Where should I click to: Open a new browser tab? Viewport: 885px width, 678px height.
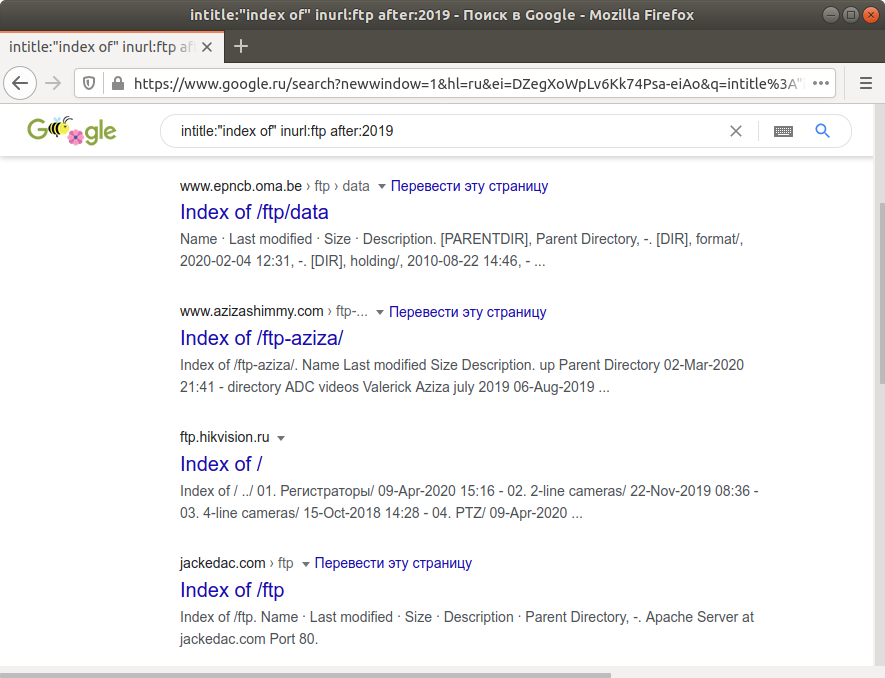[x=241, y=46]
